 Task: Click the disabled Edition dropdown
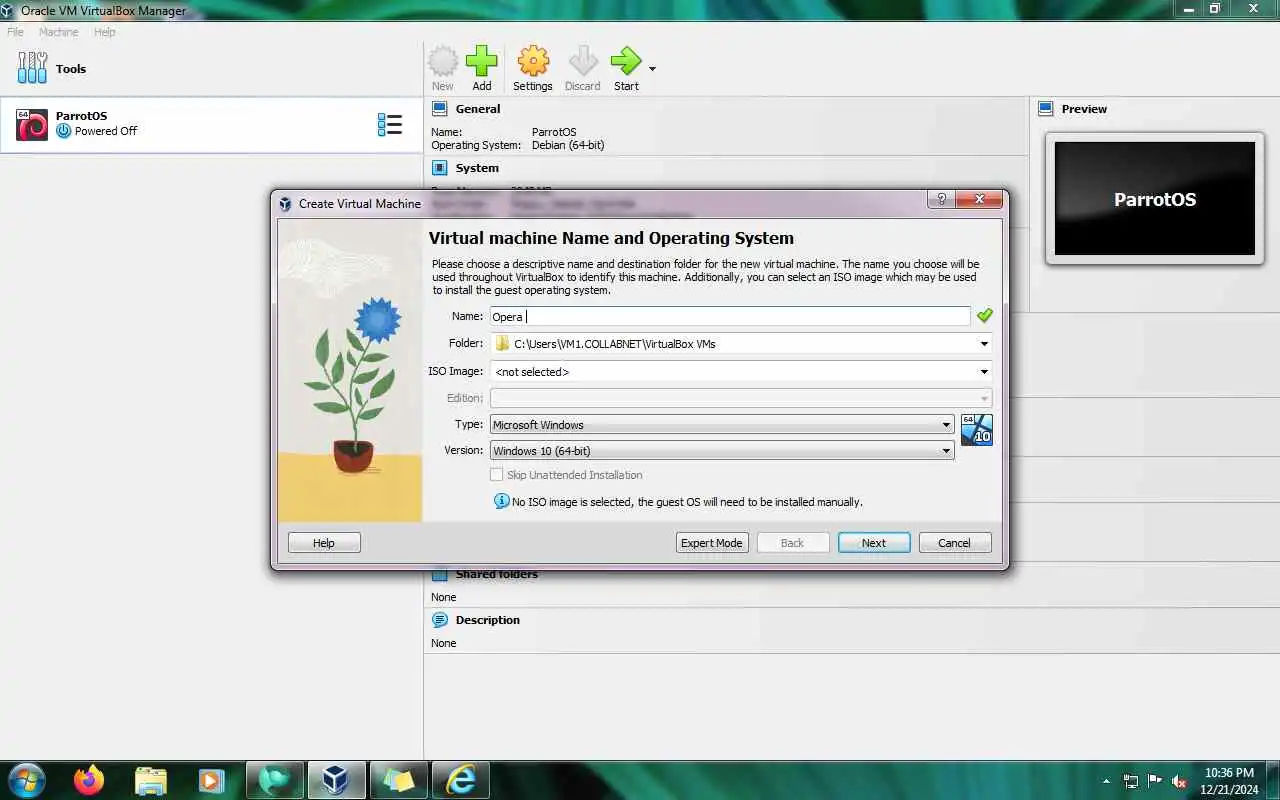[x=741, y=398]
